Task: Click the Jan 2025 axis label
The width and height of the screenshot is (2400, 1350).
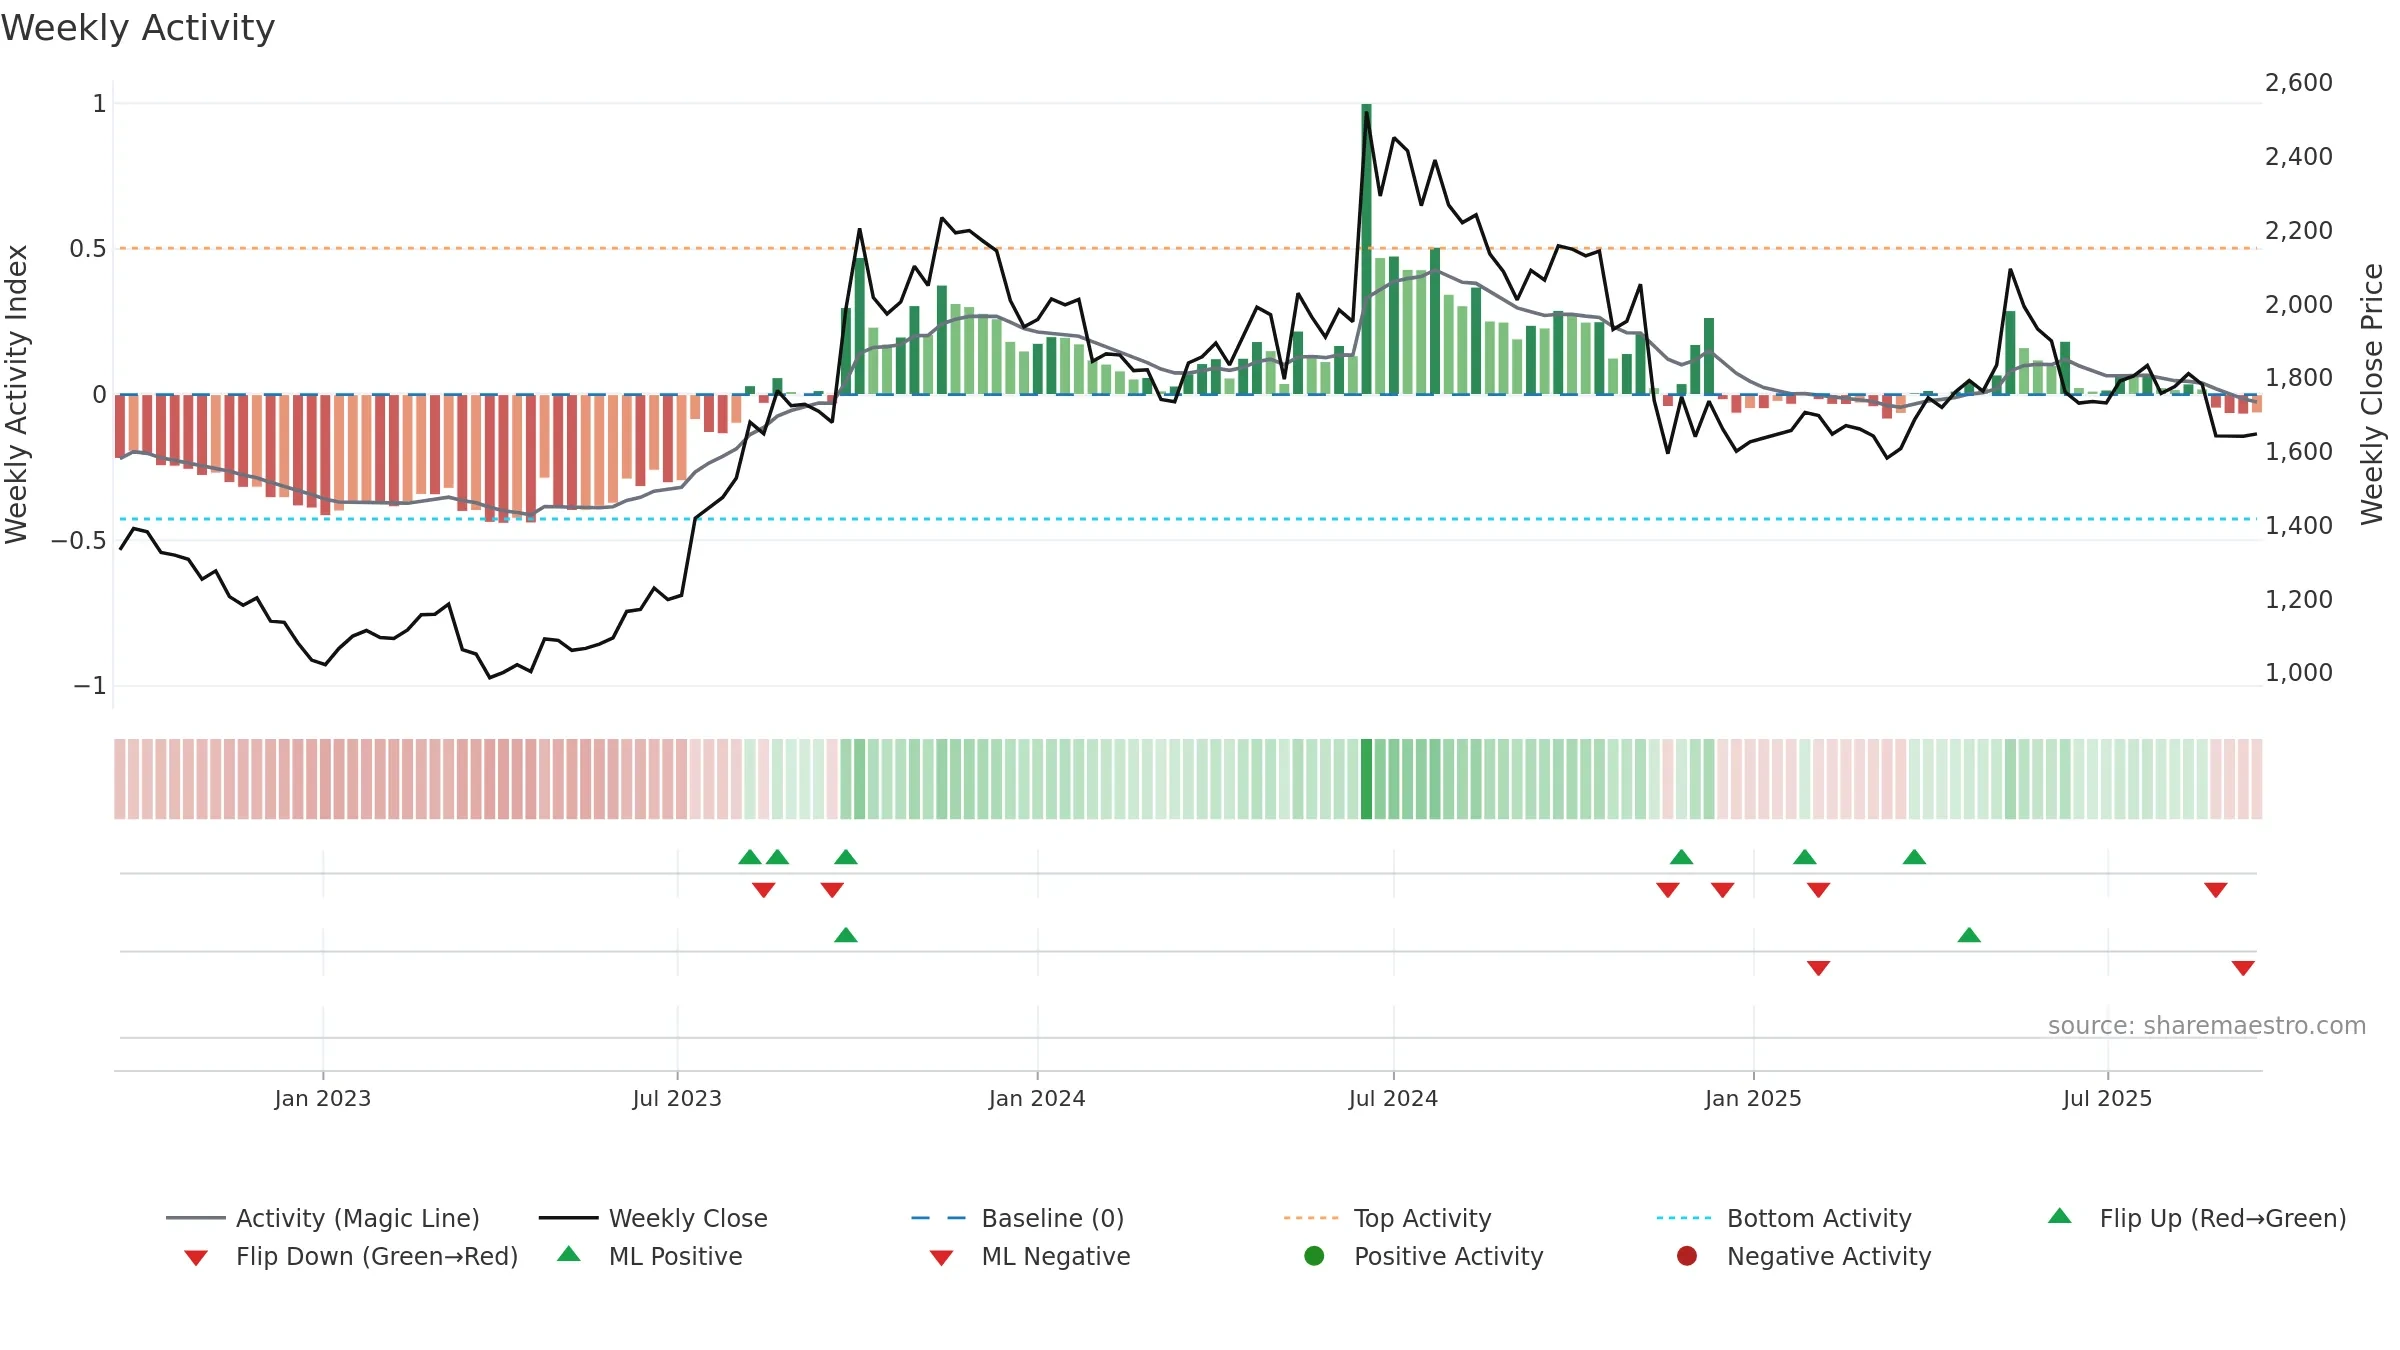Action: tap(1753, 1098)
